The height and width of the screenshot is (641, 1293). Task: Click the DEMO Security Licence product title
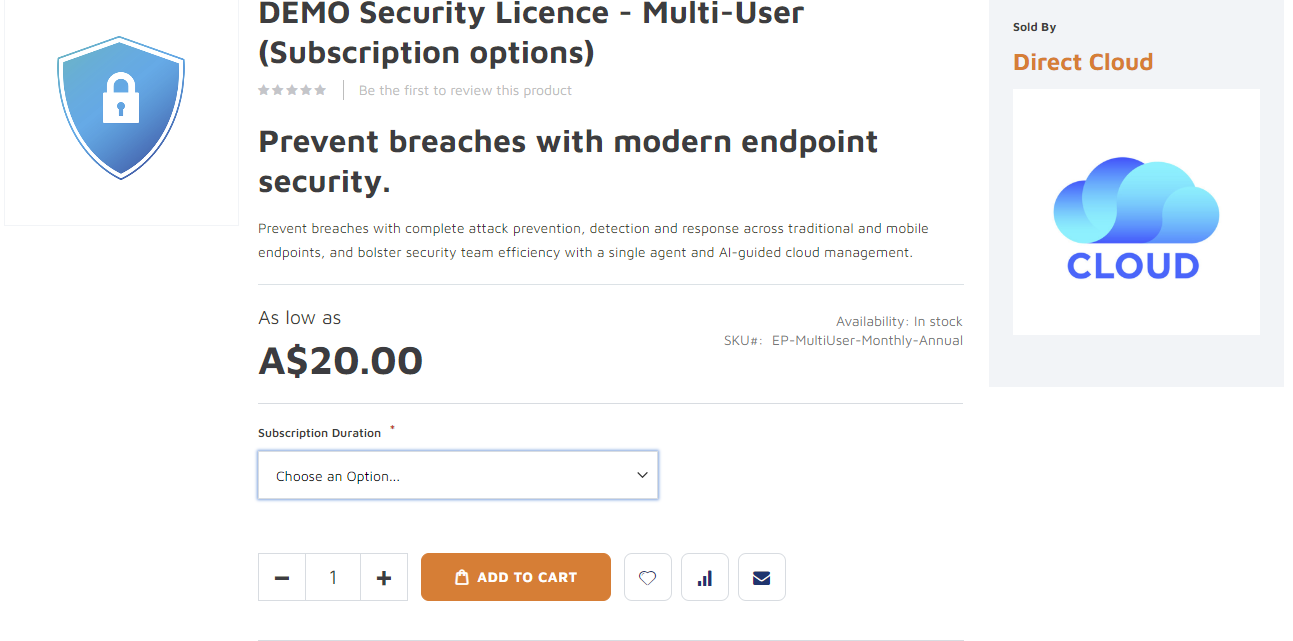point(531,33)
